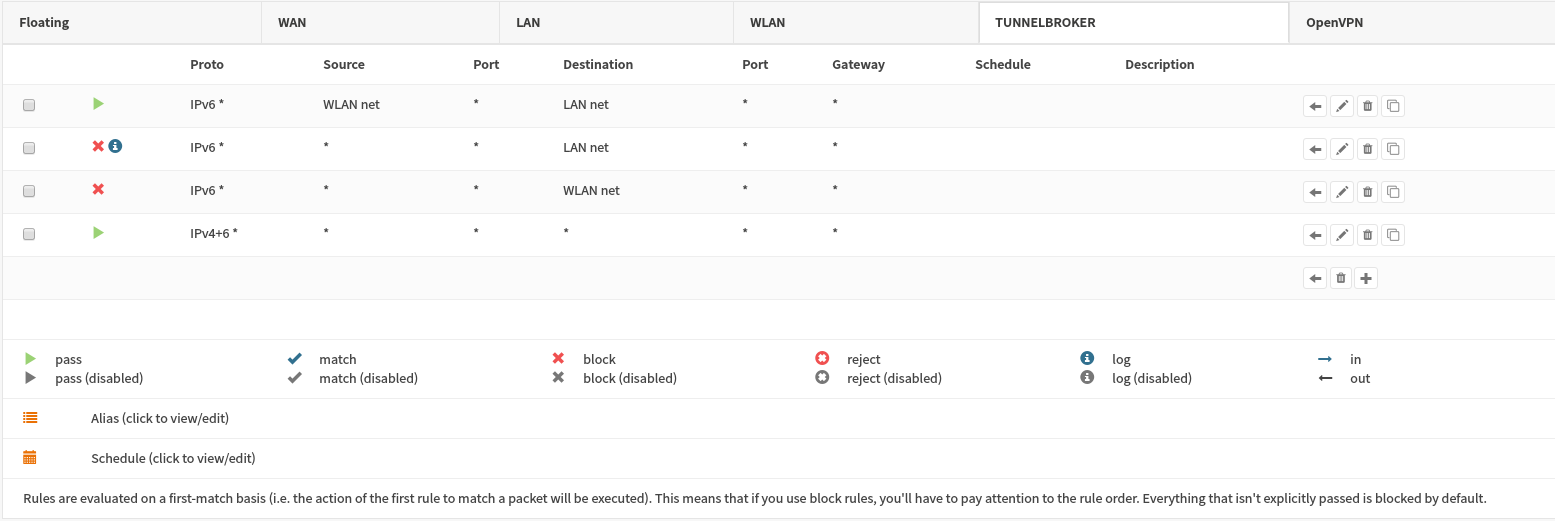Check the box next to the IPv4+6 rule

click(29, 234)
